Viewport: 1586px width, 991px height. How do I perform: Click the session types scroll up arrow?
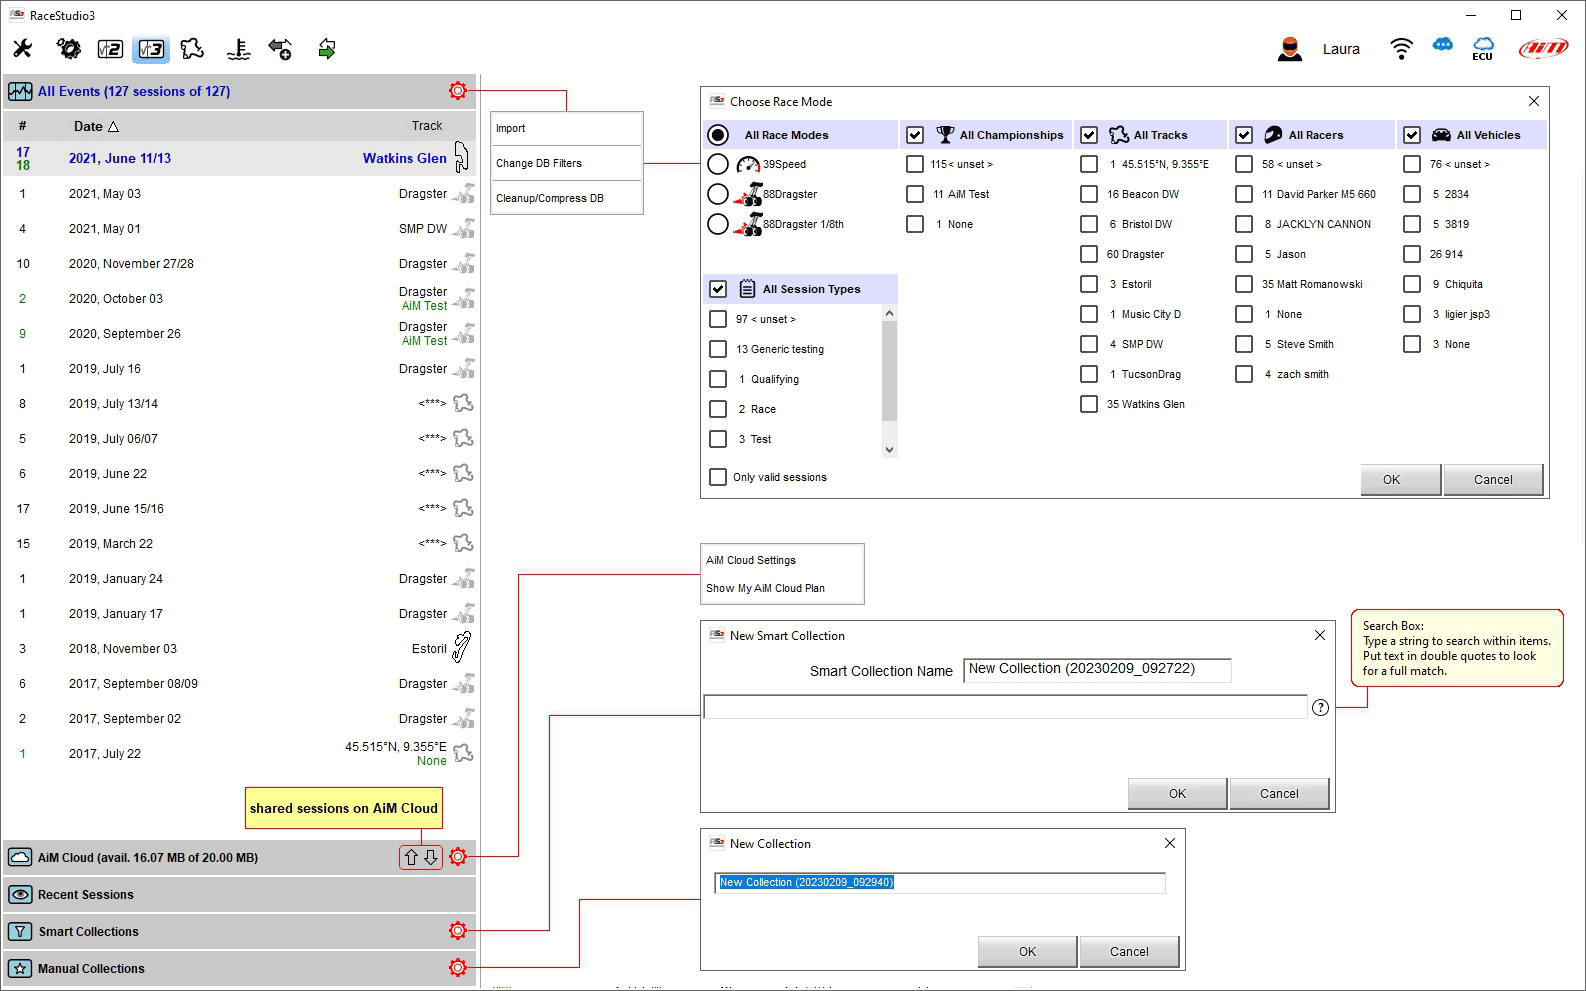[889, 313]
